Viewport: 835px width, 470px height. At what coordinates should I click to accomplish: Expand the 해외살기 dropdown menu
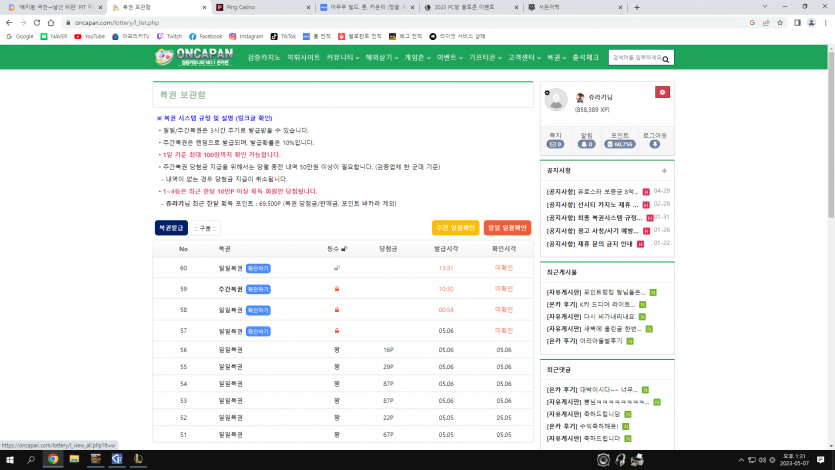382,57
